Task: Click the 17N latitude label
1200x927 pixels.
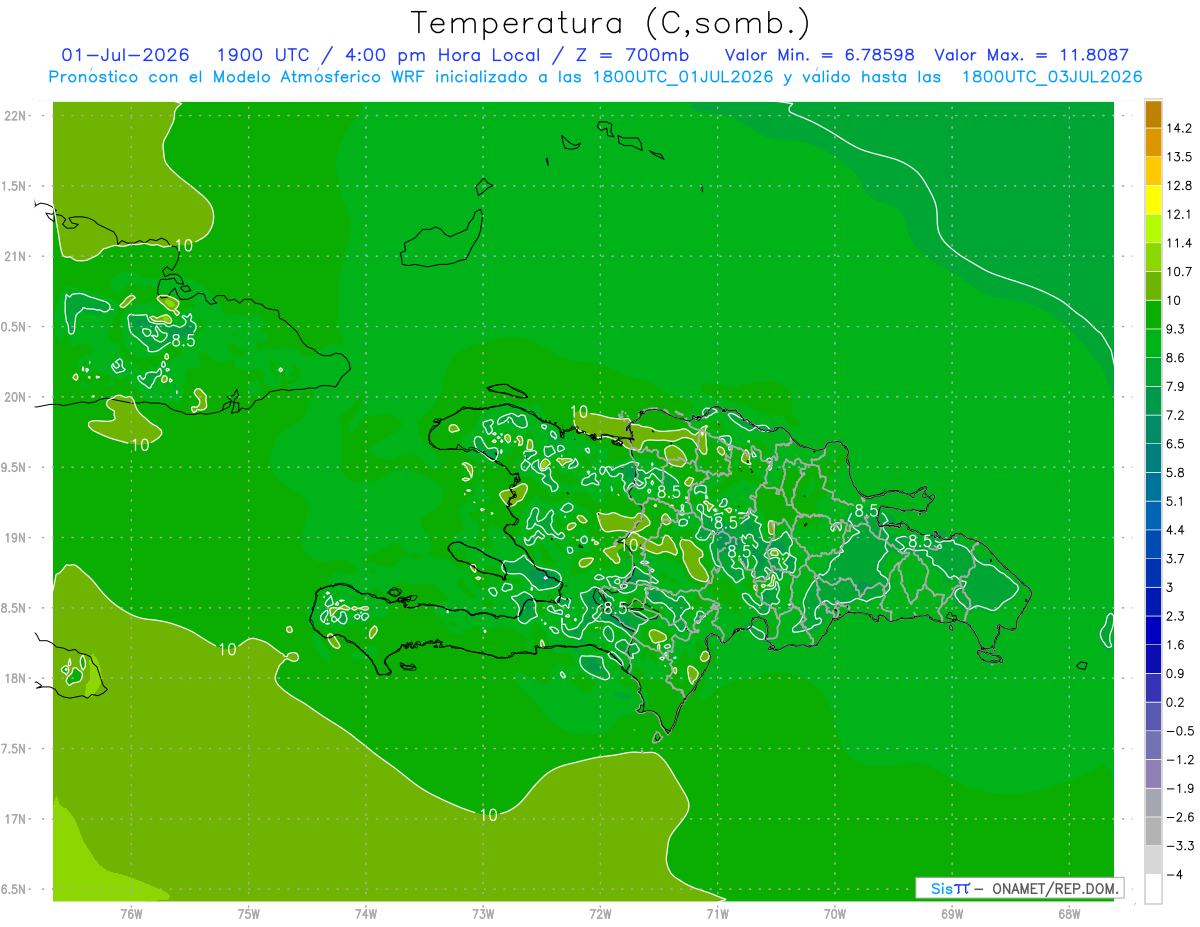Action: (x=15, y=819)
